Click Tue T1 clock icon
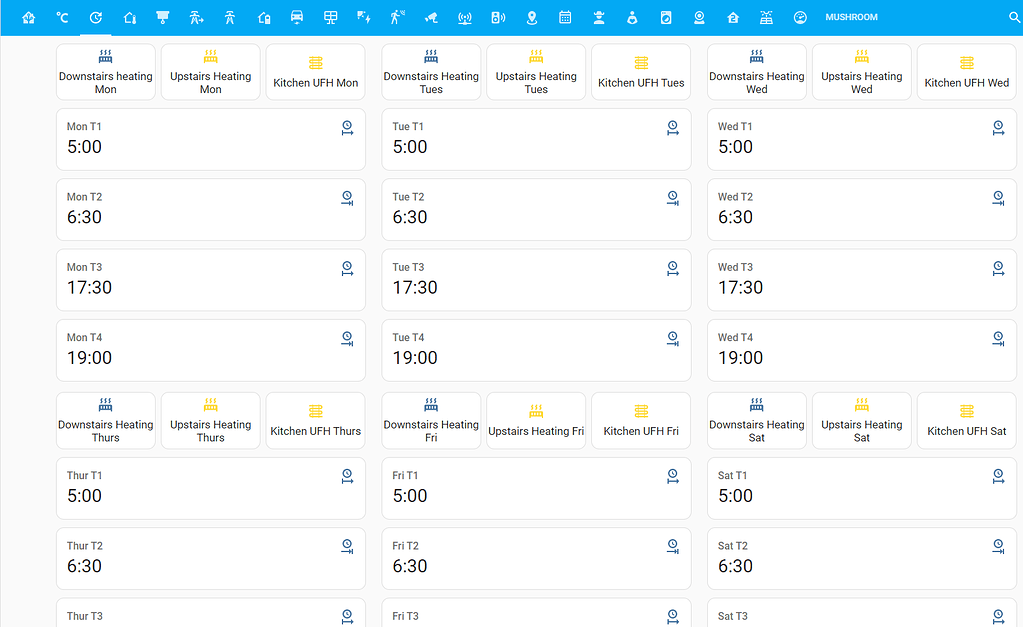Viewport: 1023px width, 627px height. tap(673, 128)
